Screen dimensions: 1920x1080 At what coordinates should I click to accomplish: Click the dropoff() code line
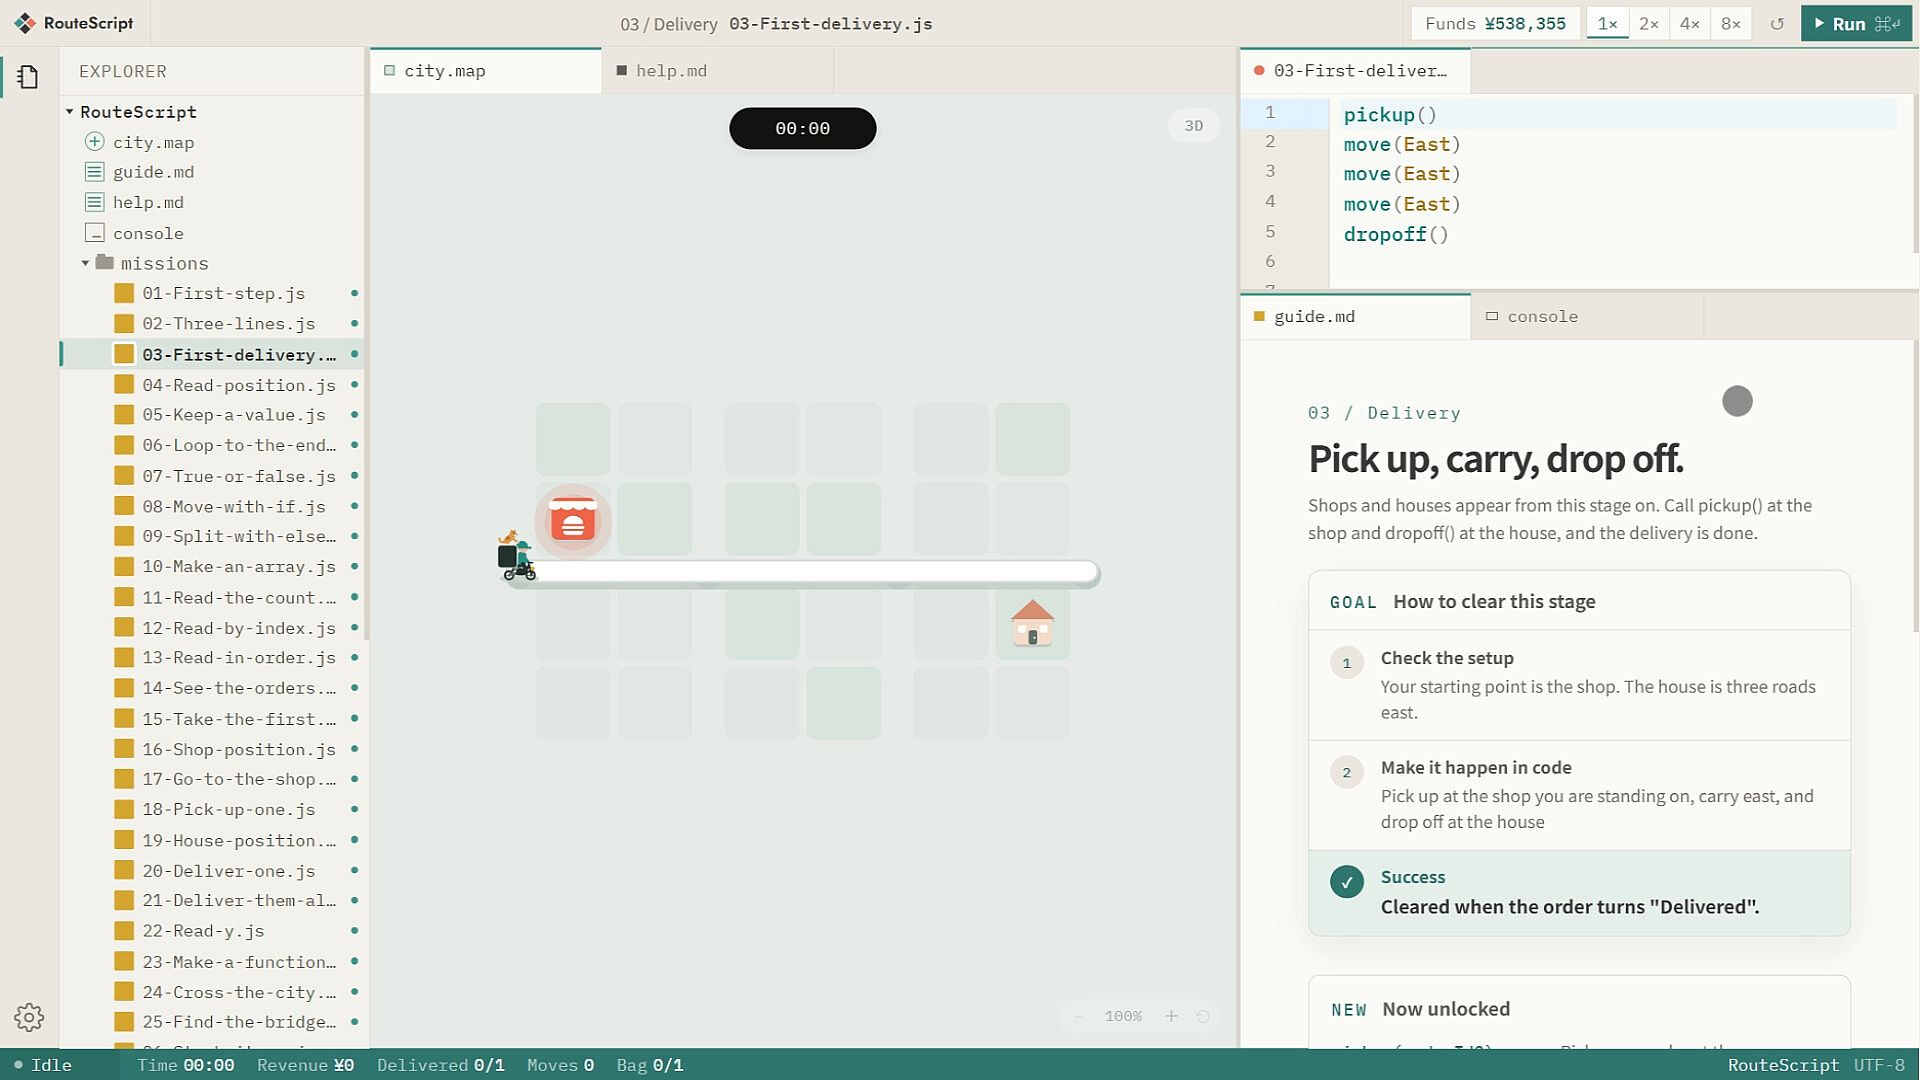pos(1396,234)
